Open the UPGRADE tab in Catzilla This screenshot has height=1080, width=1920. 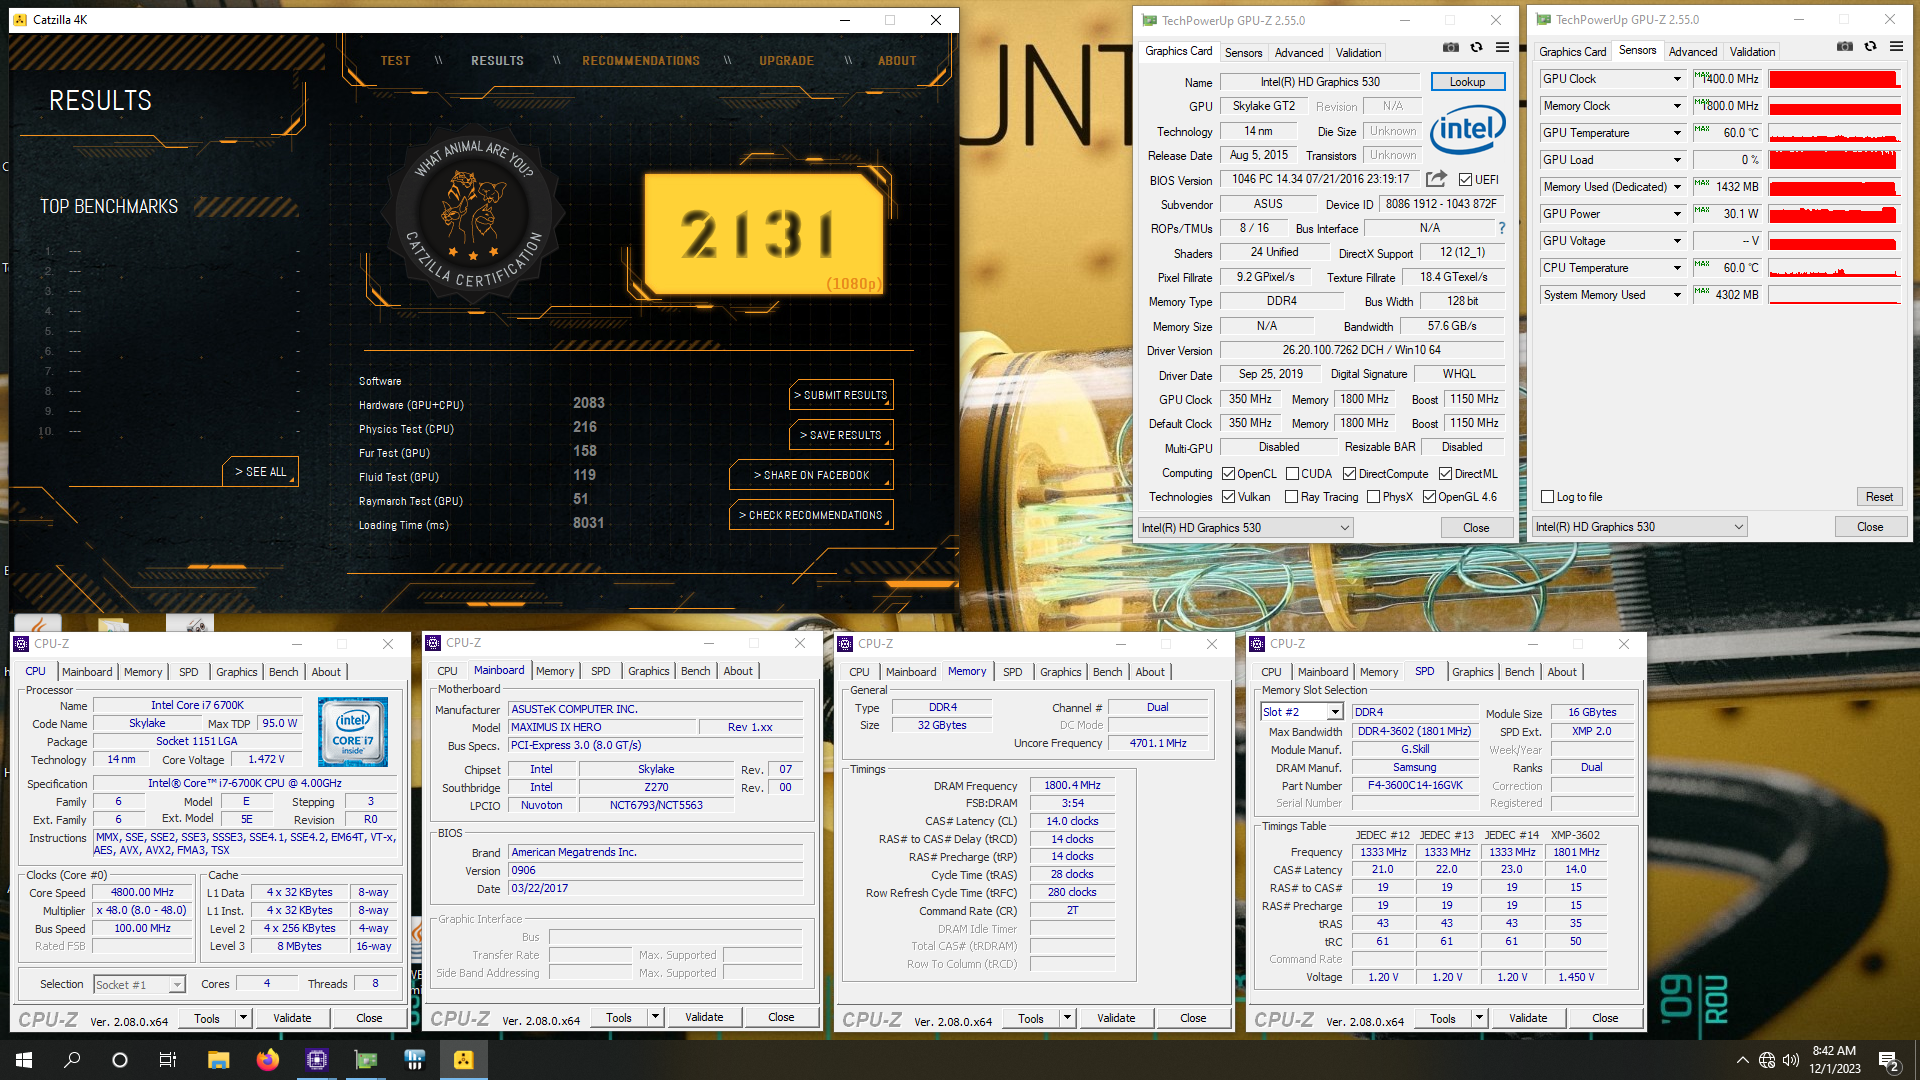coord(786,61)
